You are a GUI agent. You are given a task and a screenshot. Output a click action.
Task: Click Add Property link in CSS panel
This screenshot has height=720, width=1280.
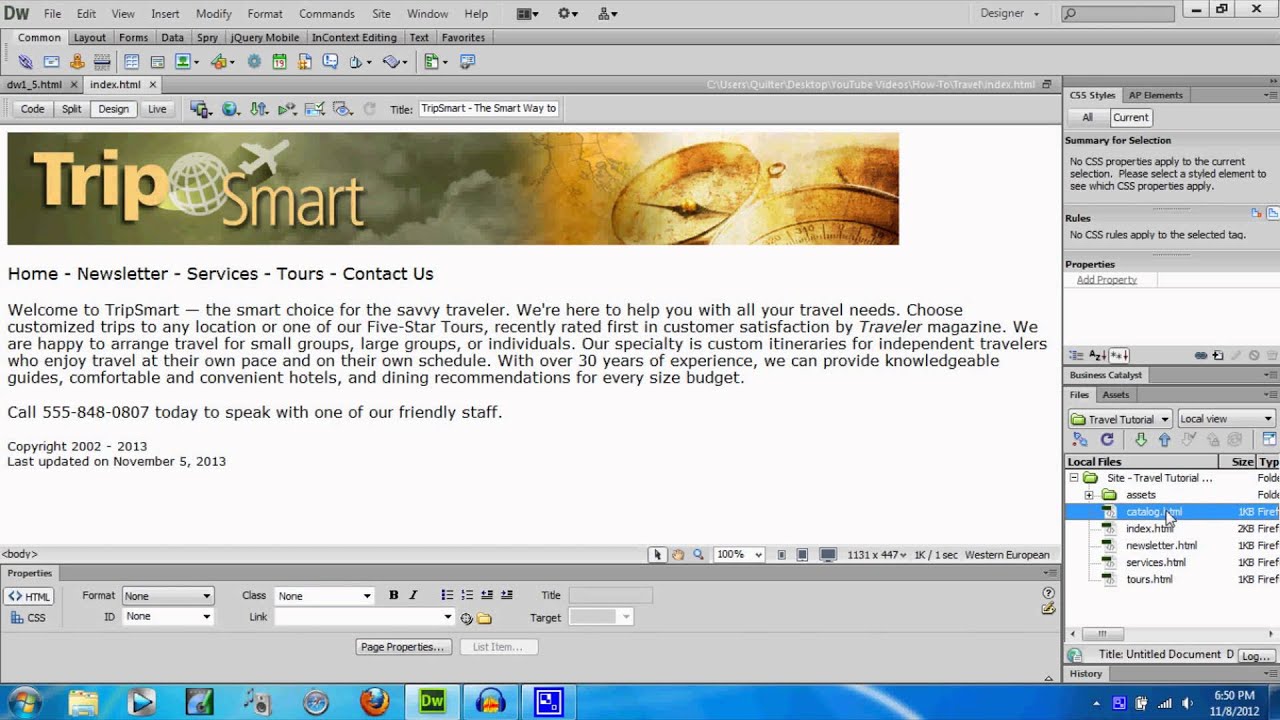(1106, 280)
